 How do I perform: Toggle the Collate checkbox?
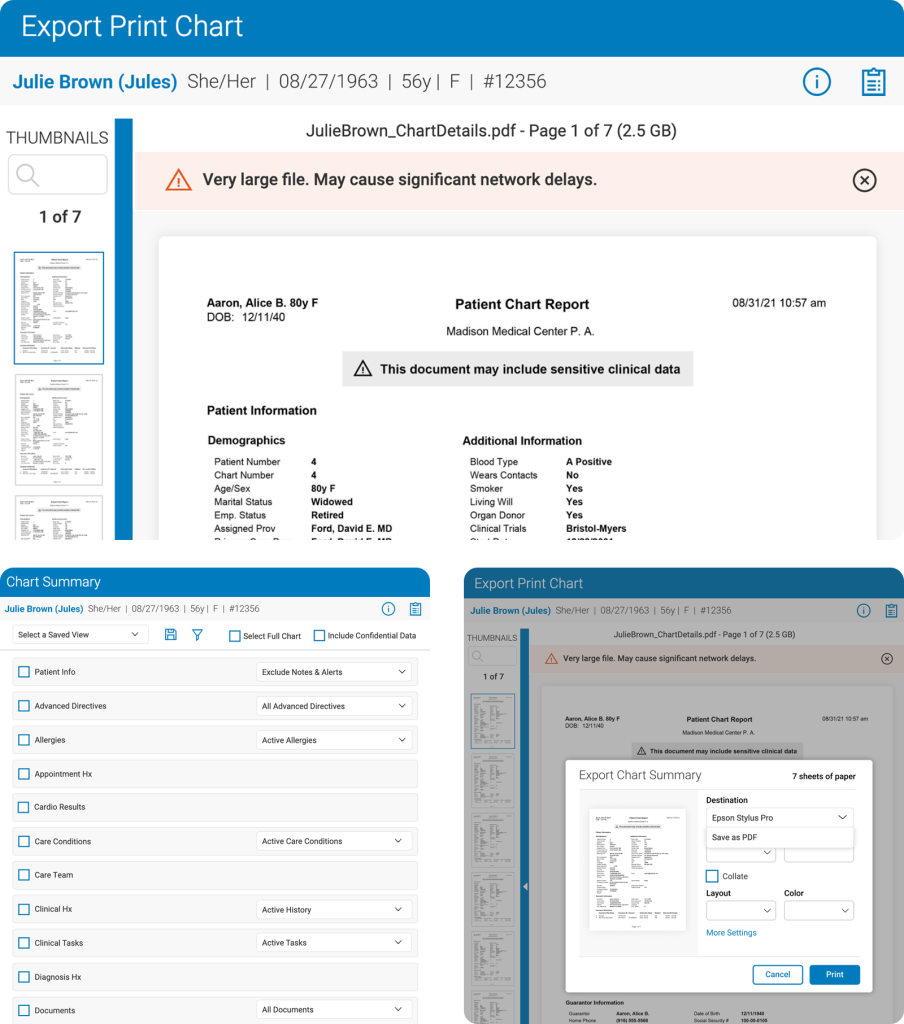click(712, 876)
